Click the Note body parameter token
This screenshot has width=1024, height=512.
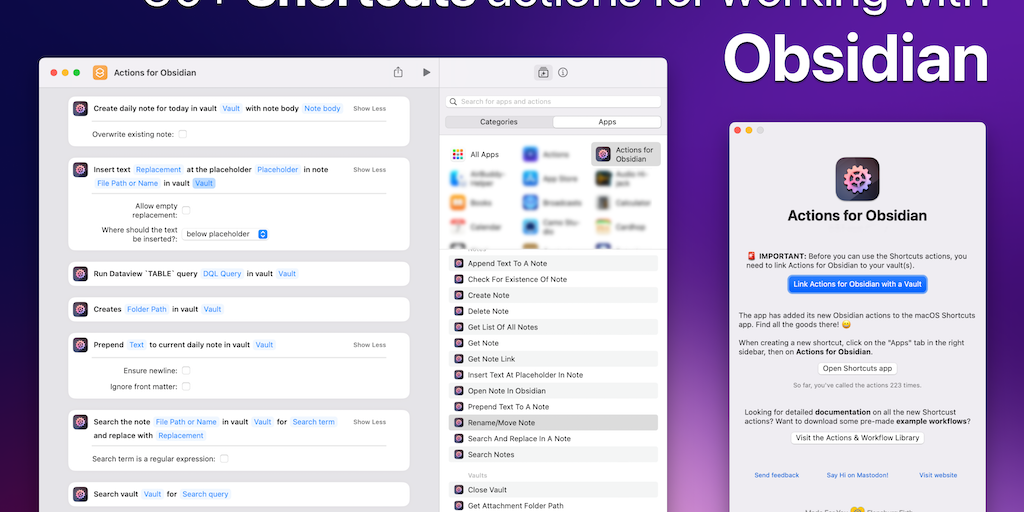(322, 108)
